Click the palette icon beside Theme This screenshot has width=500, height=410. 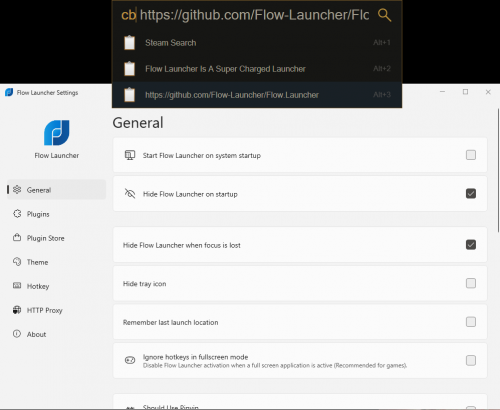(17, 262)
